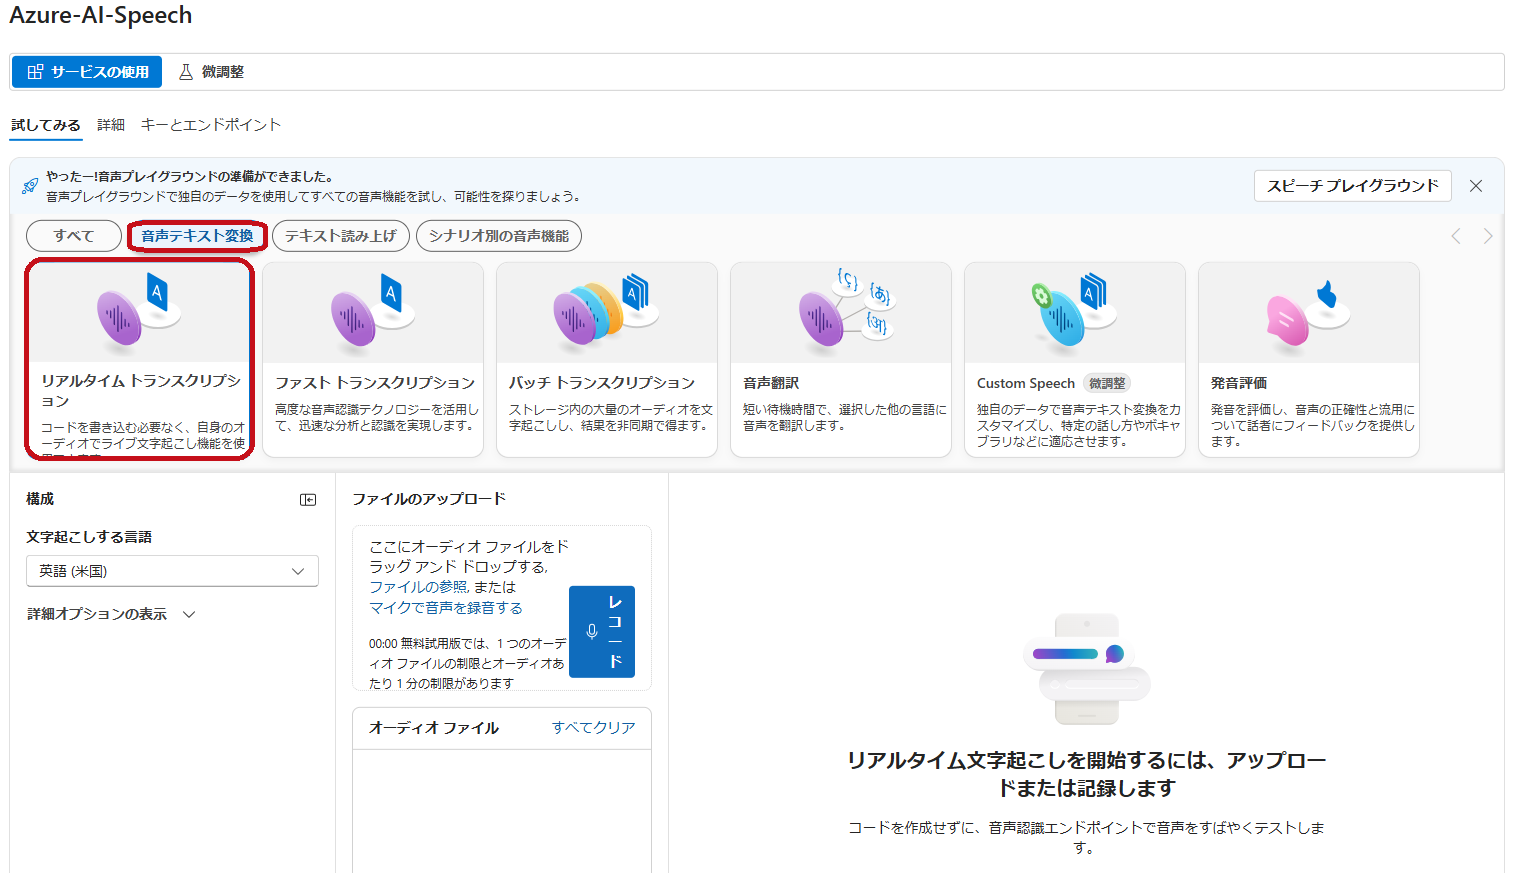Select the リアルタイム トランスクリプション card image
This screenshot has width=1520, height=873.
pyautogui.click(x=139, y=312)
